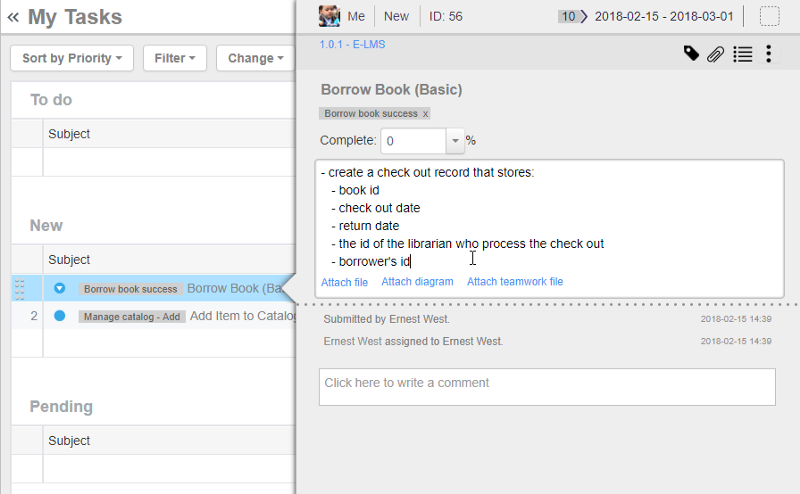Click the assignee avatar picture

tap(329, 16)
